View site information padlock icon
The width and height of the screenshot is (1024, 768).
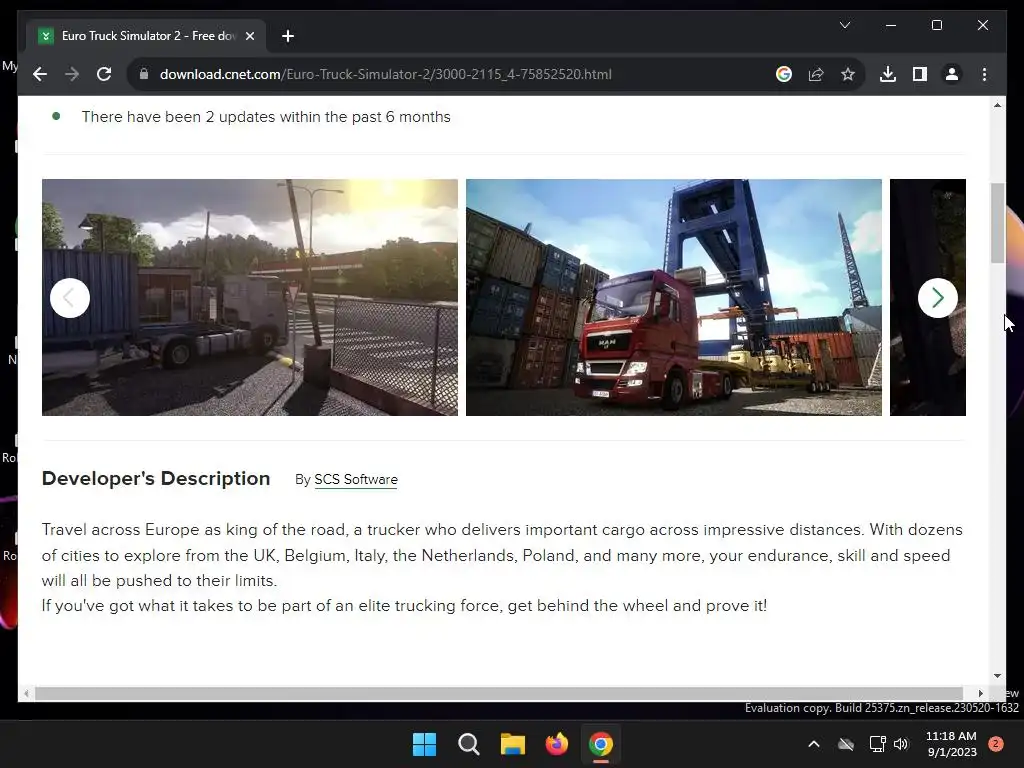[144, 74]
